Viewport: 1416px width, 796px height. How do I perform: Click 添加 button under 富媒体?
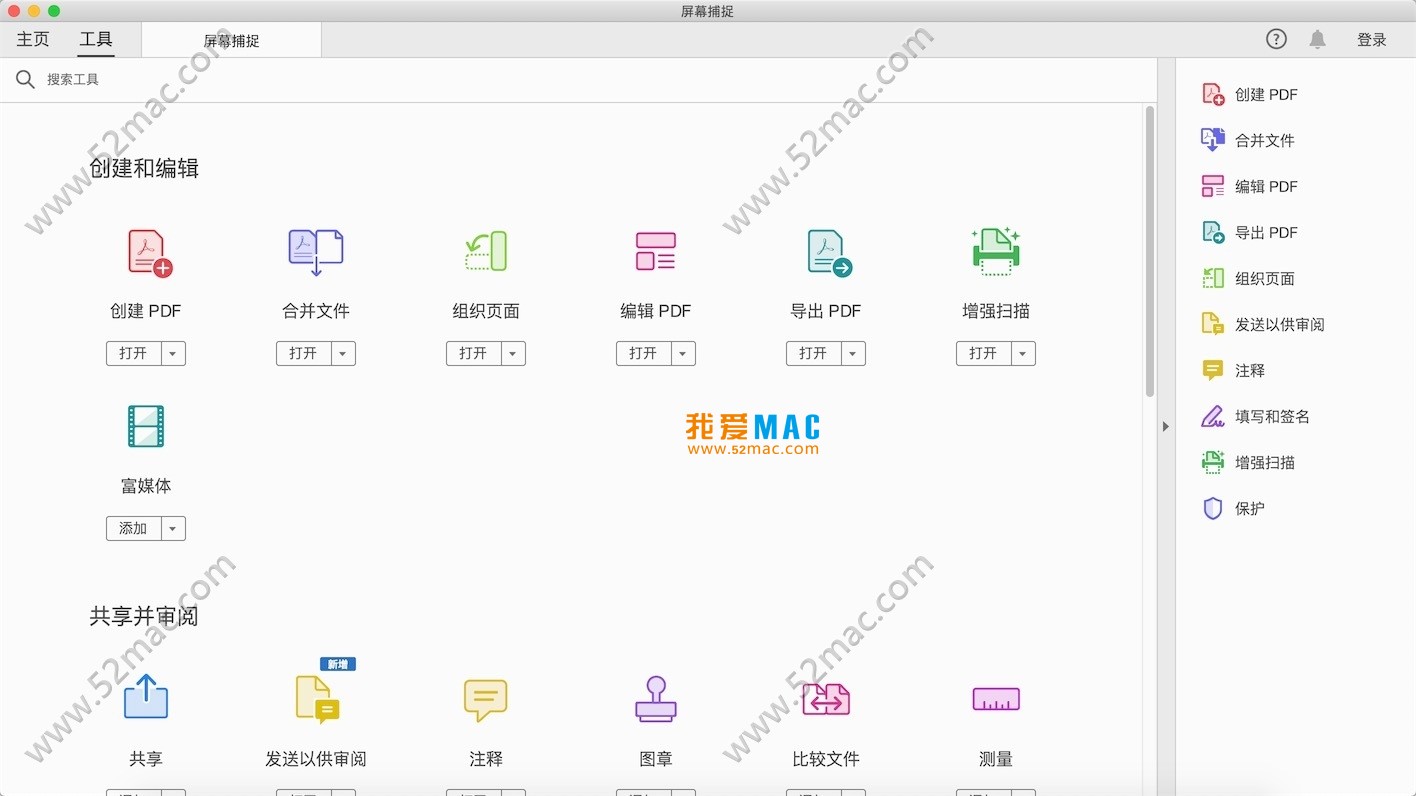134,528
